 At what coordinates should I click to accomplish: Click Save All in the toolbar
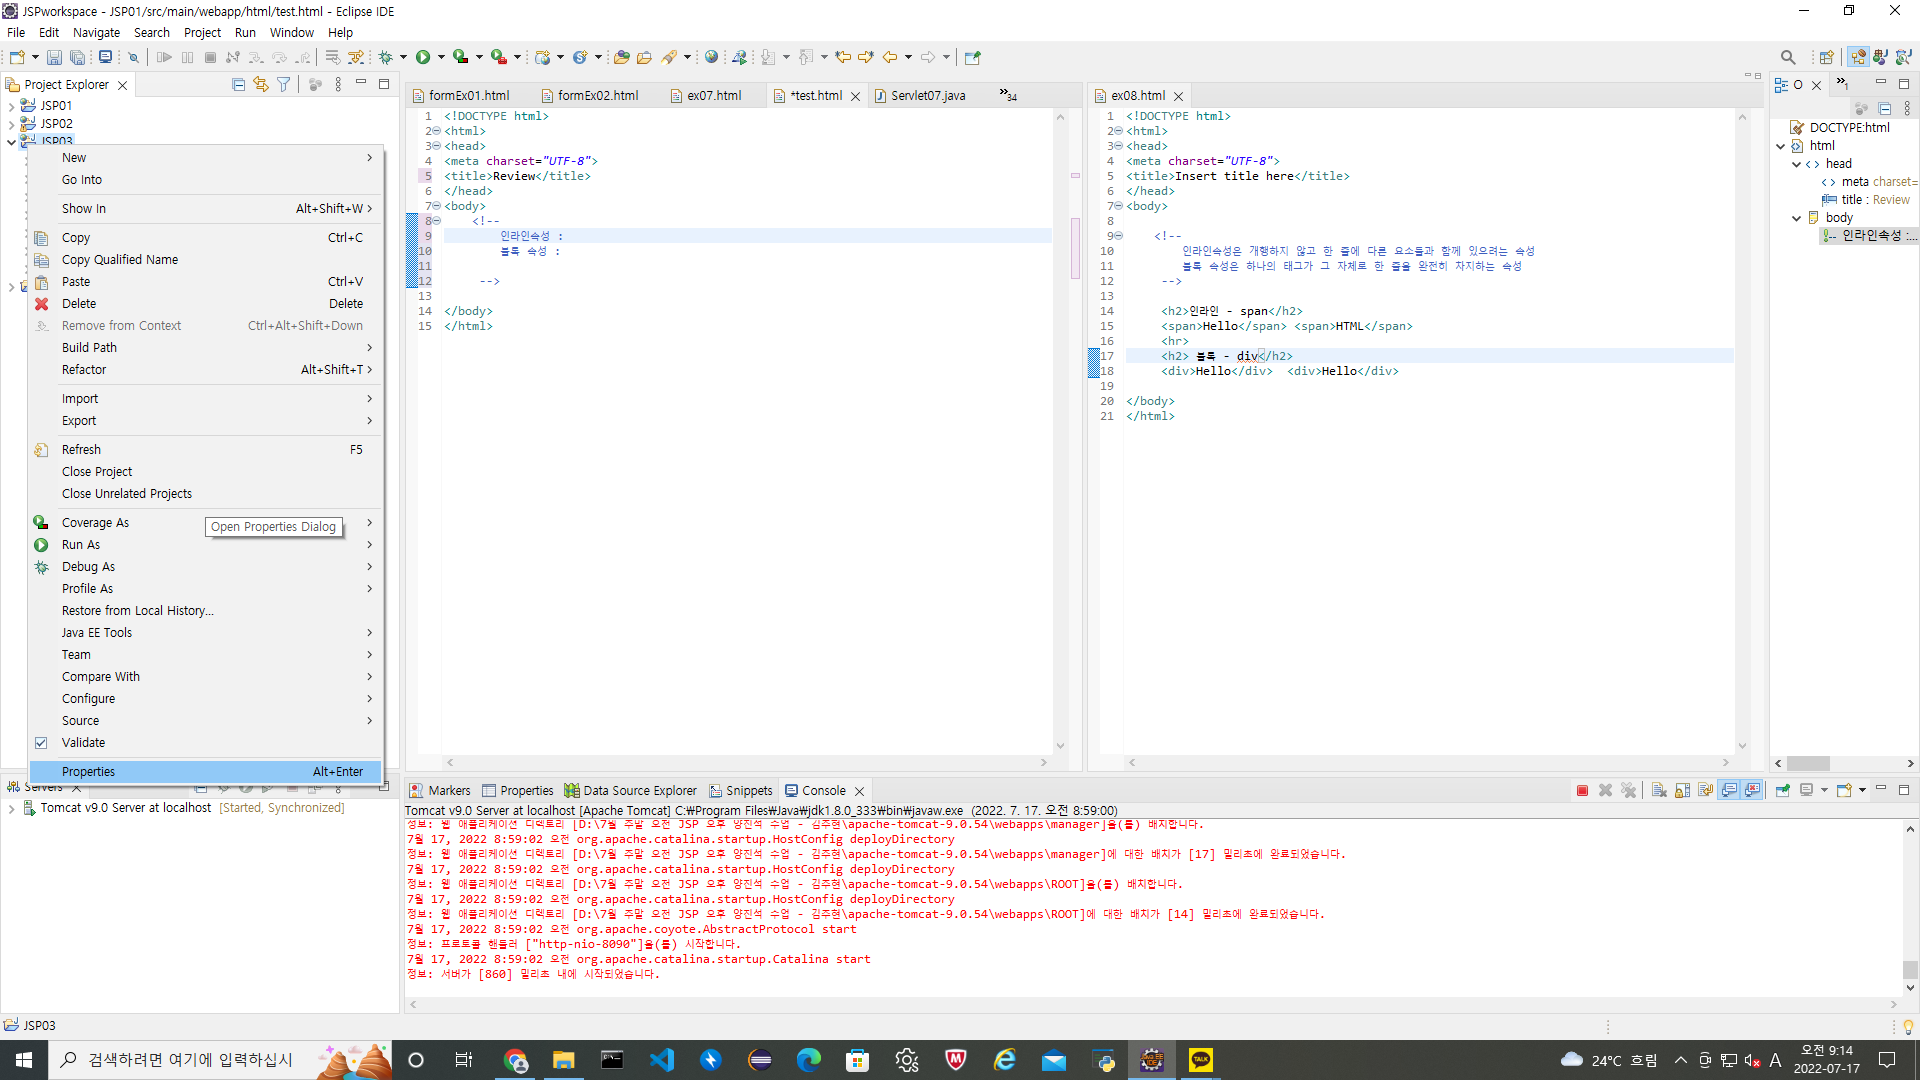tap(77, 57)
